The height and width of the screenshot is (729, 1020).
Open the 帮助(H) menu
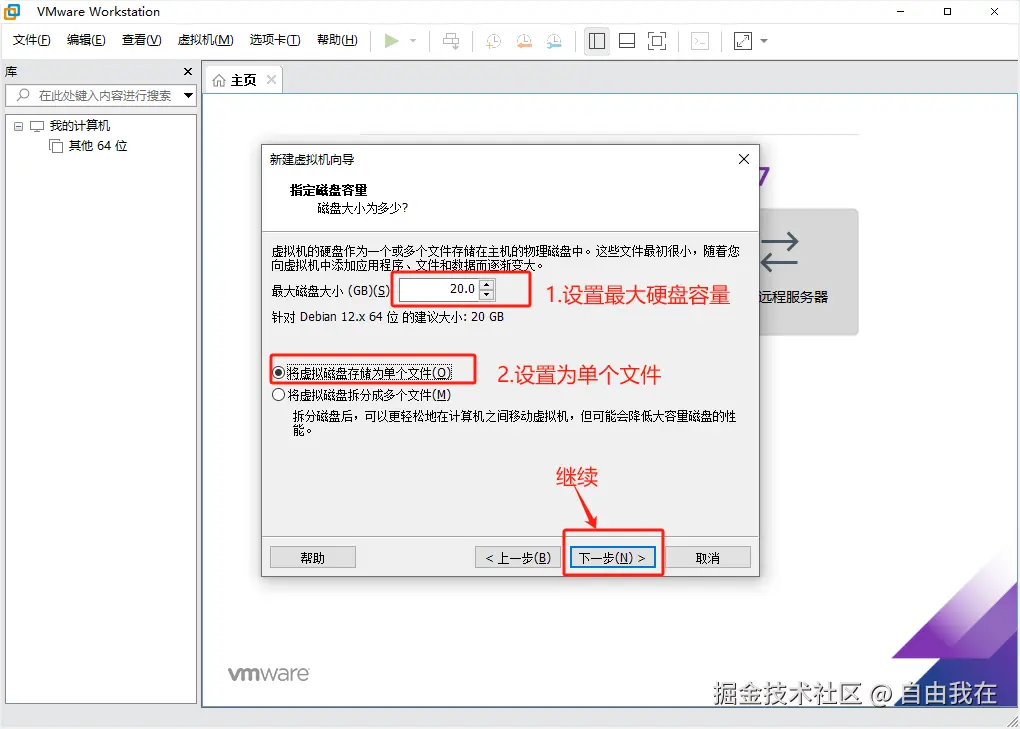click(x=337, y=40)
